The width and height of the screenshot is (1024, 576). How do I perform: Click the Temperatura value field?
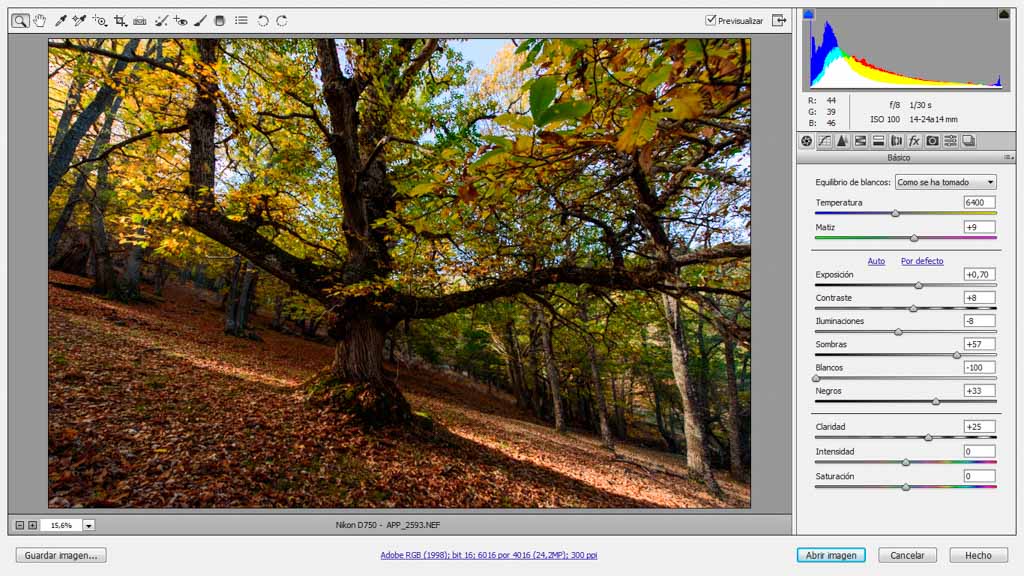pos(979,202)
